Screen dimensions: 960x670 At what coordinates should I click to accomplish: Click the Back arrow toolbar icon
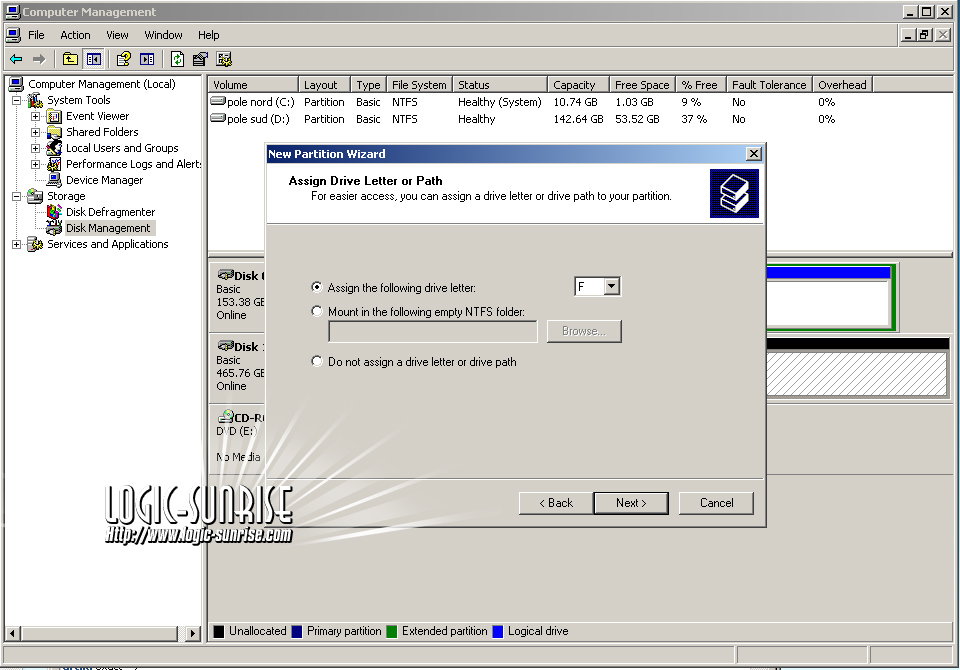tap(16, 59)
